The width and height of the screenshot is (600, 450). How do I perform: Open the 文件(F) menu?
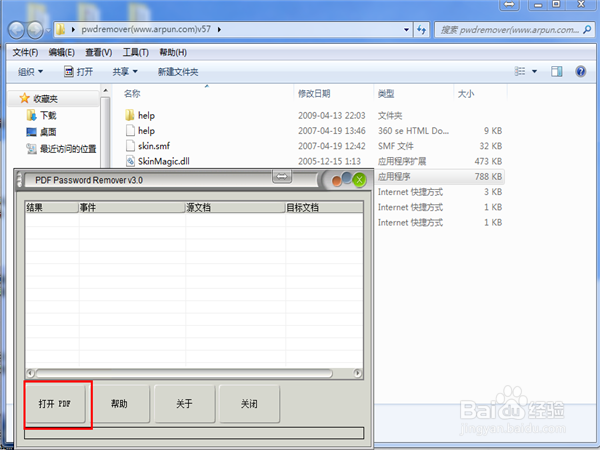[25, 52]
